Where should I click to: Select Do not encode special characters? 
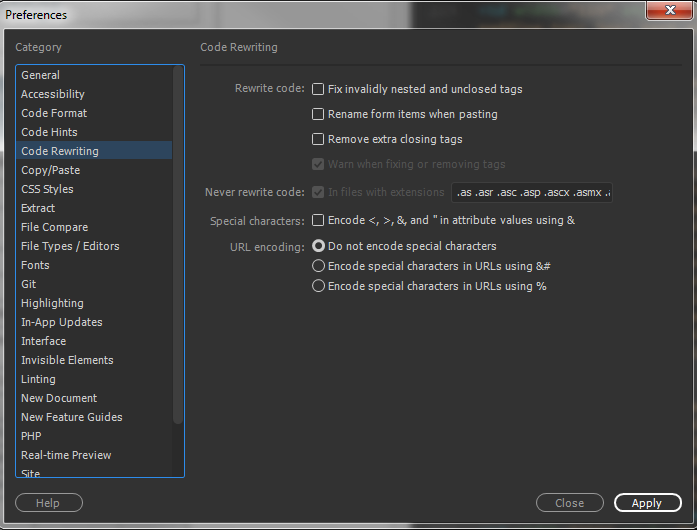click(318, 245)
